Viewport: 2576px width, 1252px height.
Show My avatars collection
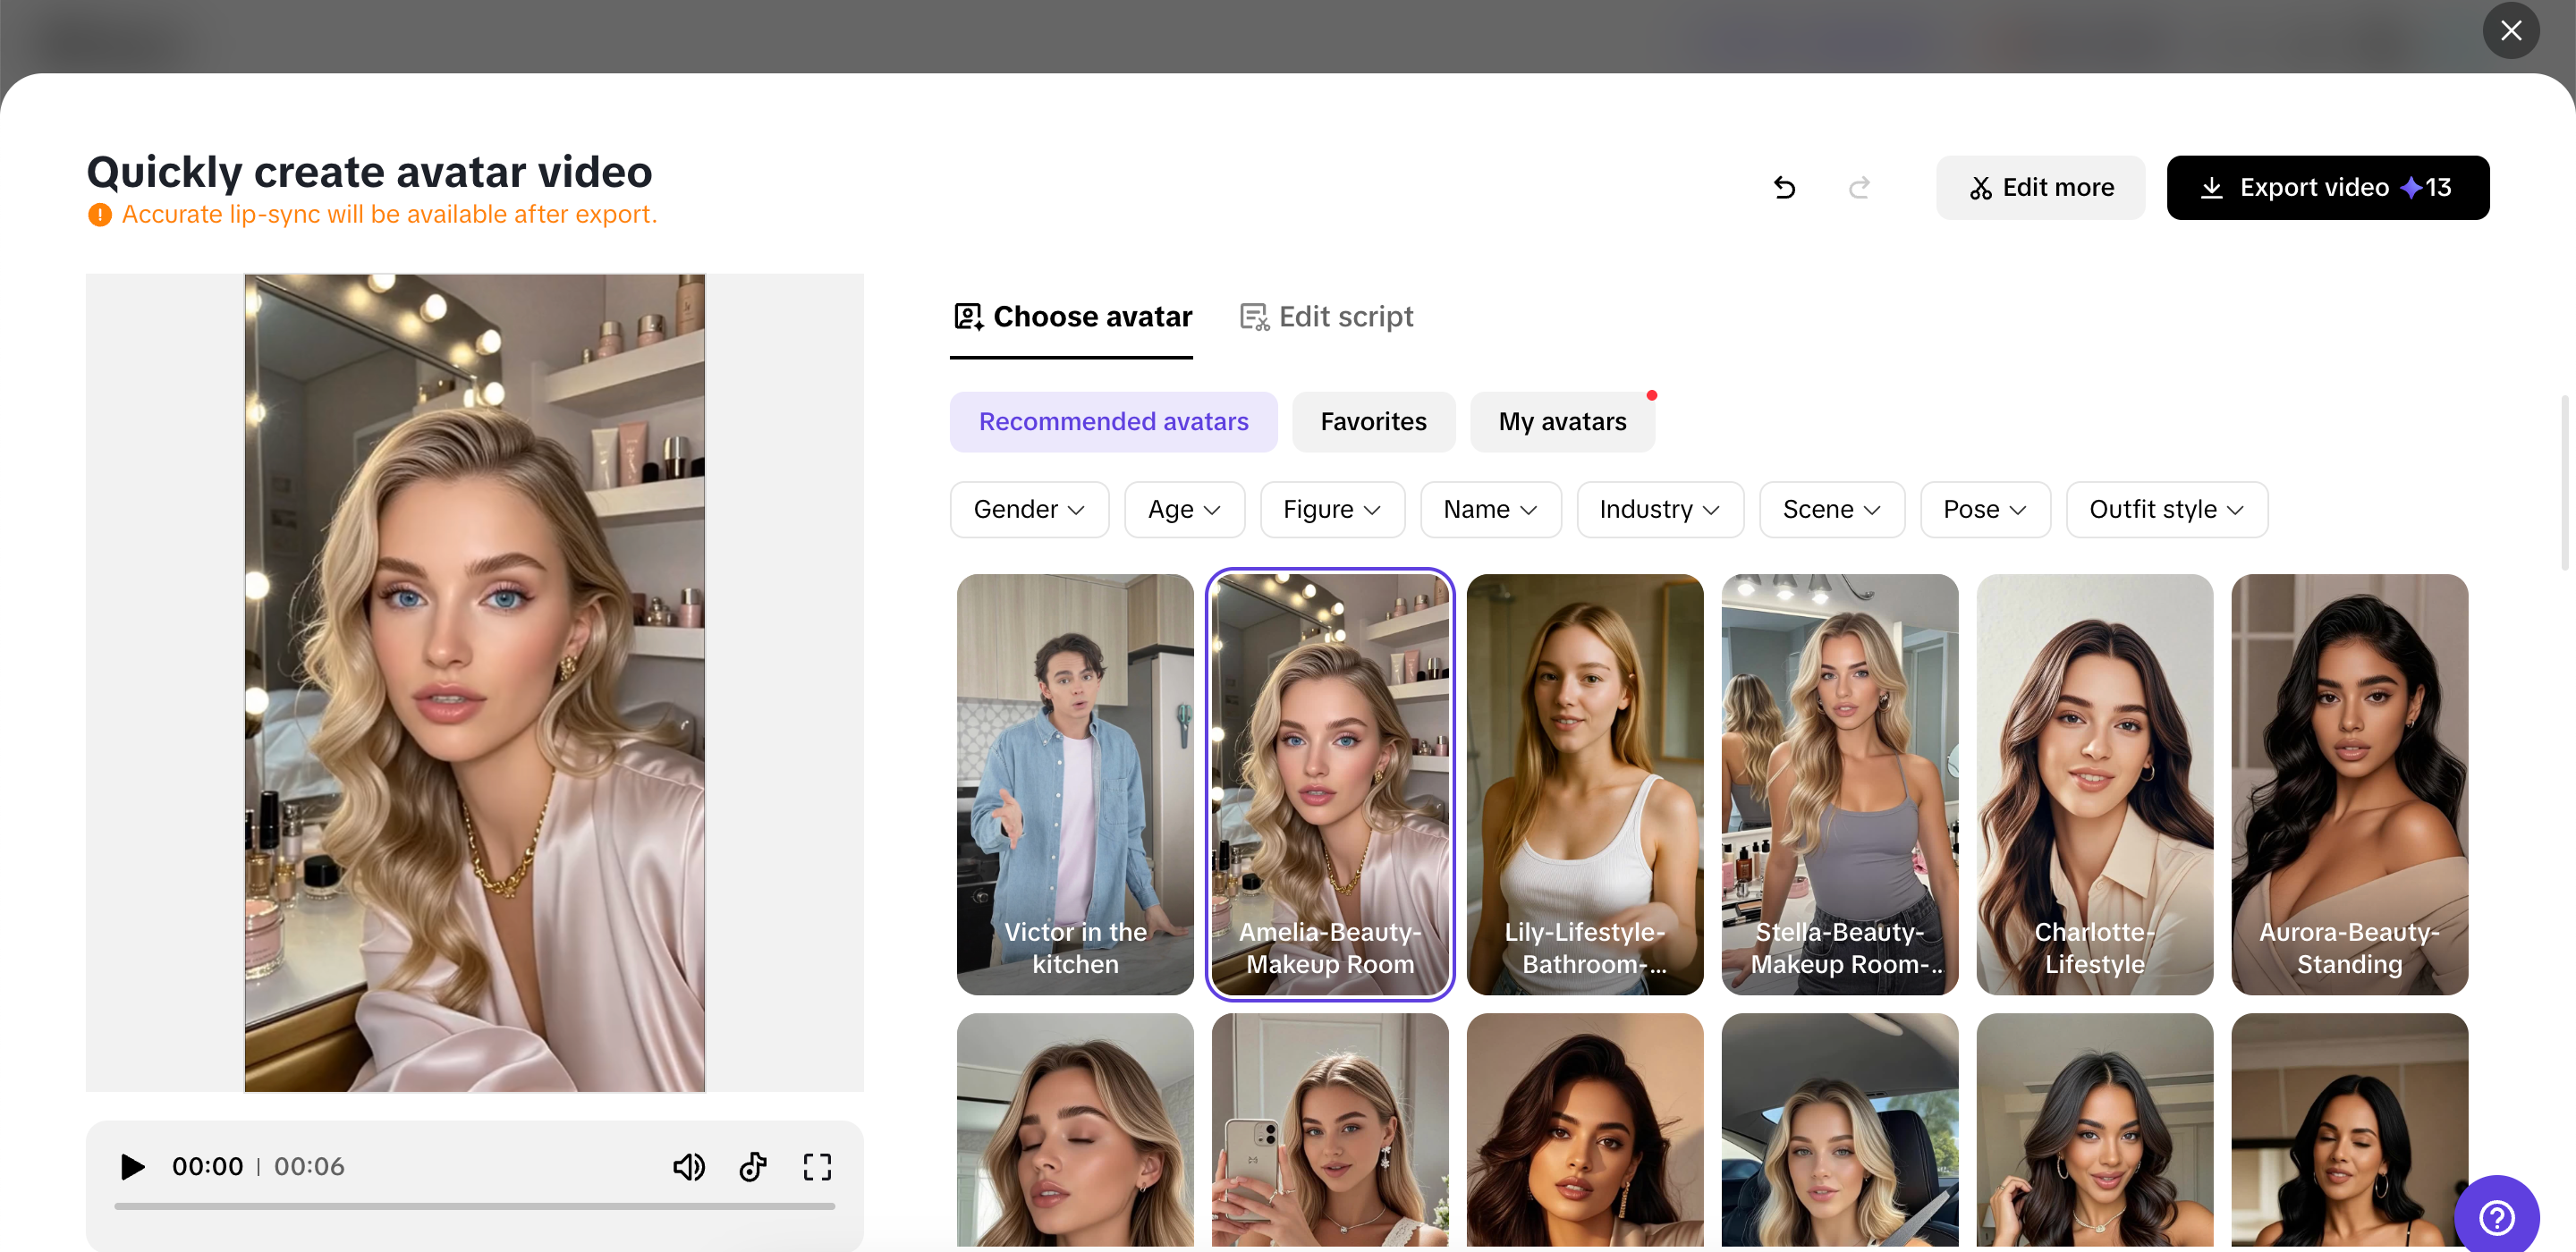click(x=1561, y=421)
